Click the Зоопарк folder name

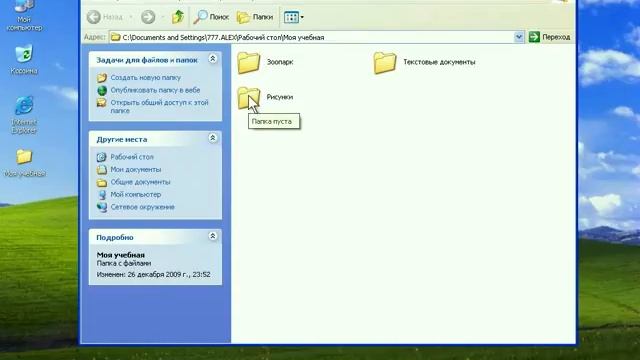tap(280, 62)
